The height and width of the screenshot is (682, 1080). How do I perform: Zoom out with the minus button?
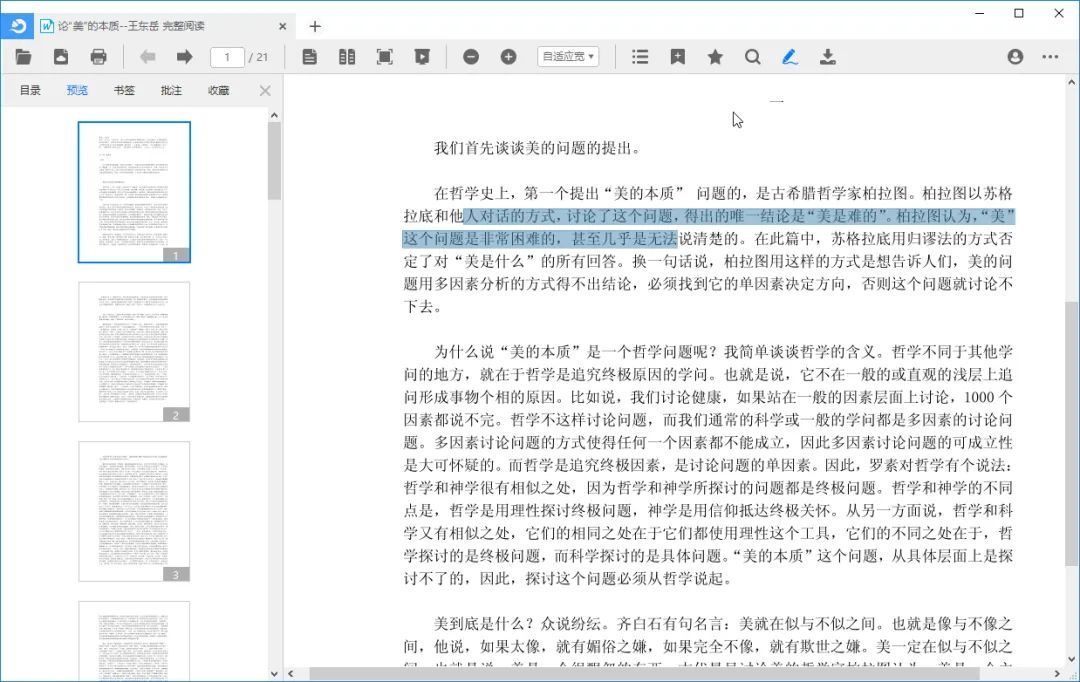coord(471,57)
